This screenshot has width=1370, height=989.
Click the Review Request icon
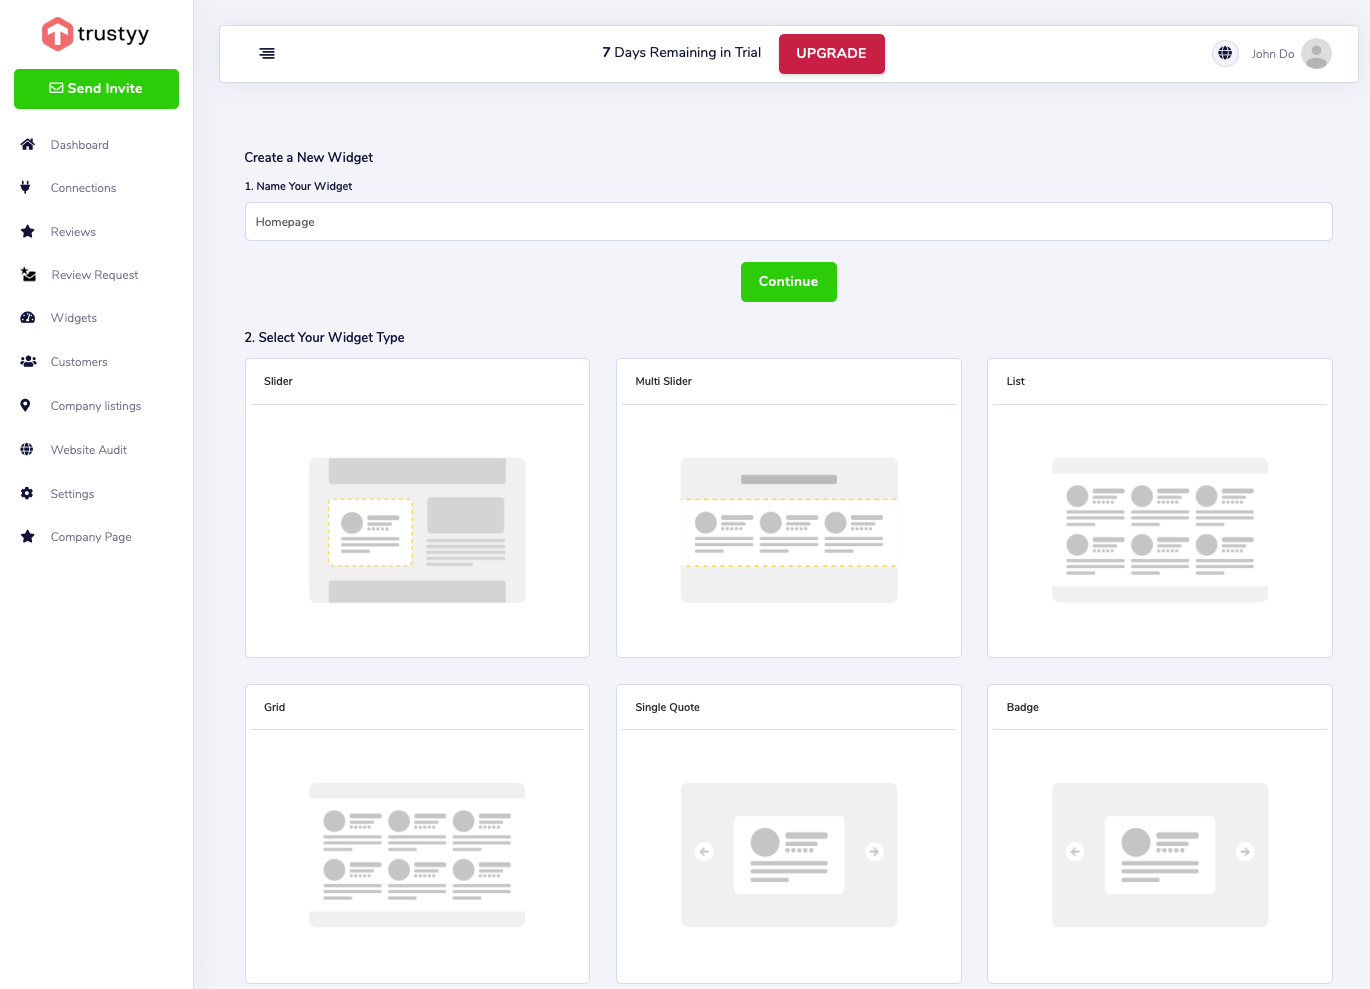pyautogui.click(x=29, y=275)
